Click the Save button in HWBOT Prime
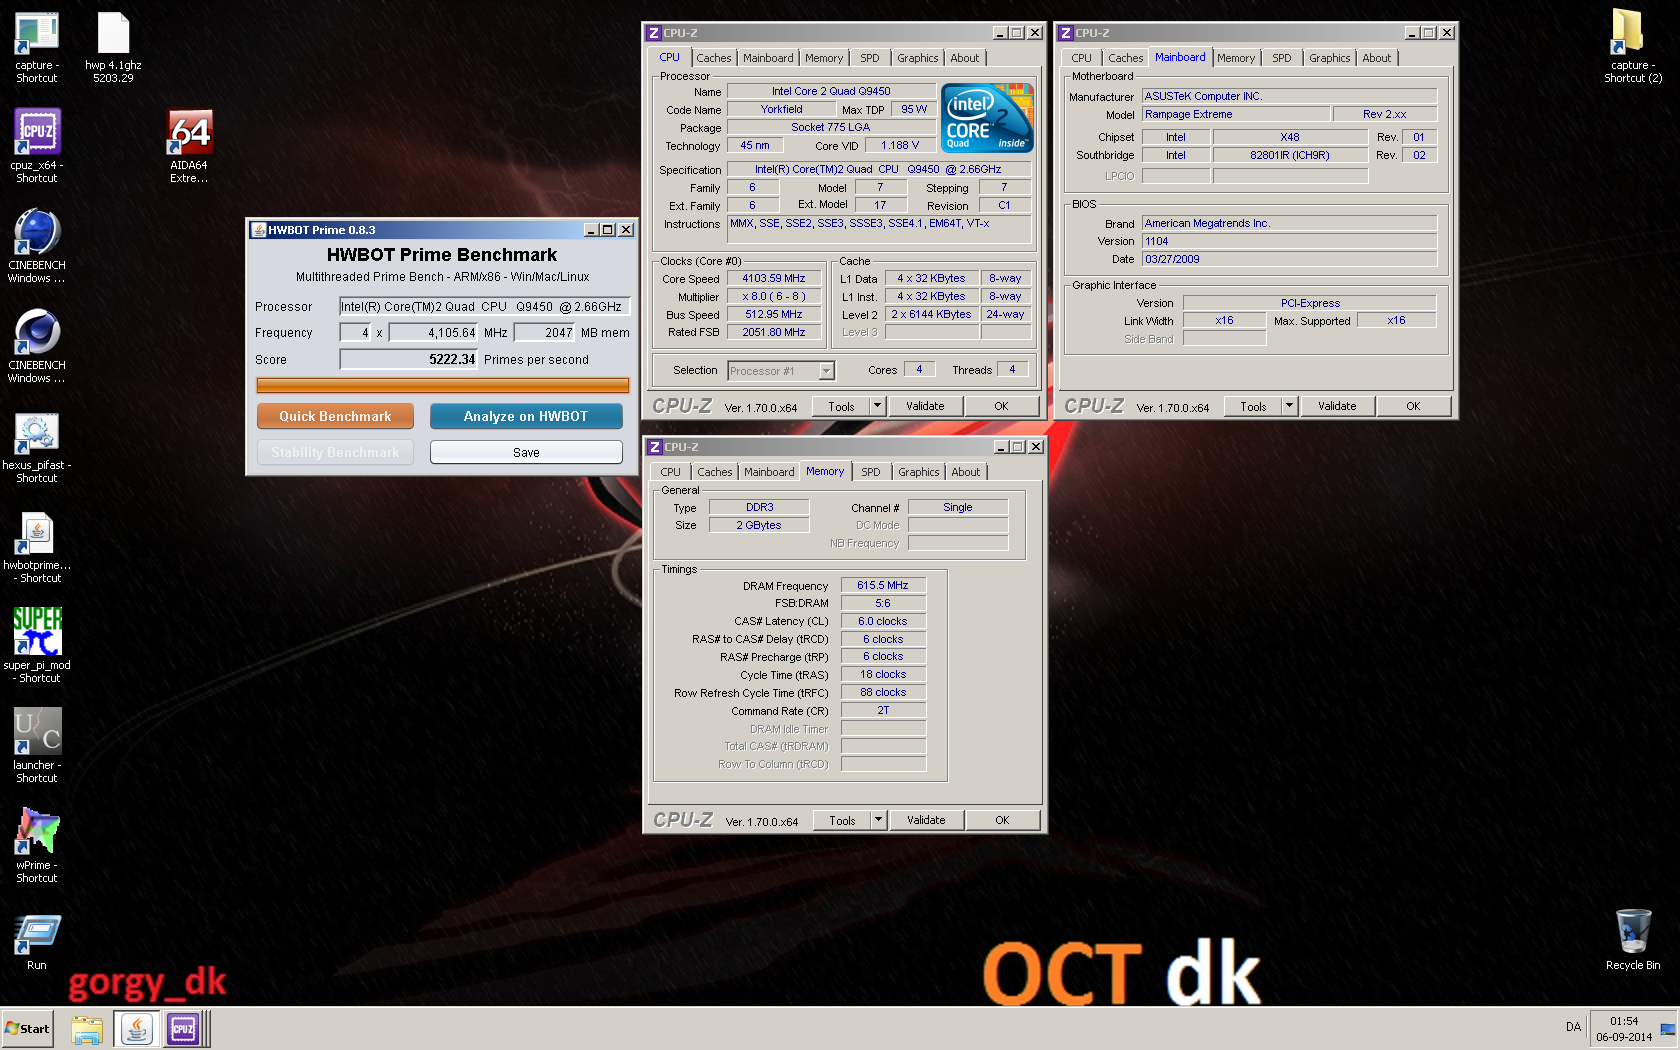This screenshot has width=1680, height=1050. pyautogui.click(x=526, y=452)
